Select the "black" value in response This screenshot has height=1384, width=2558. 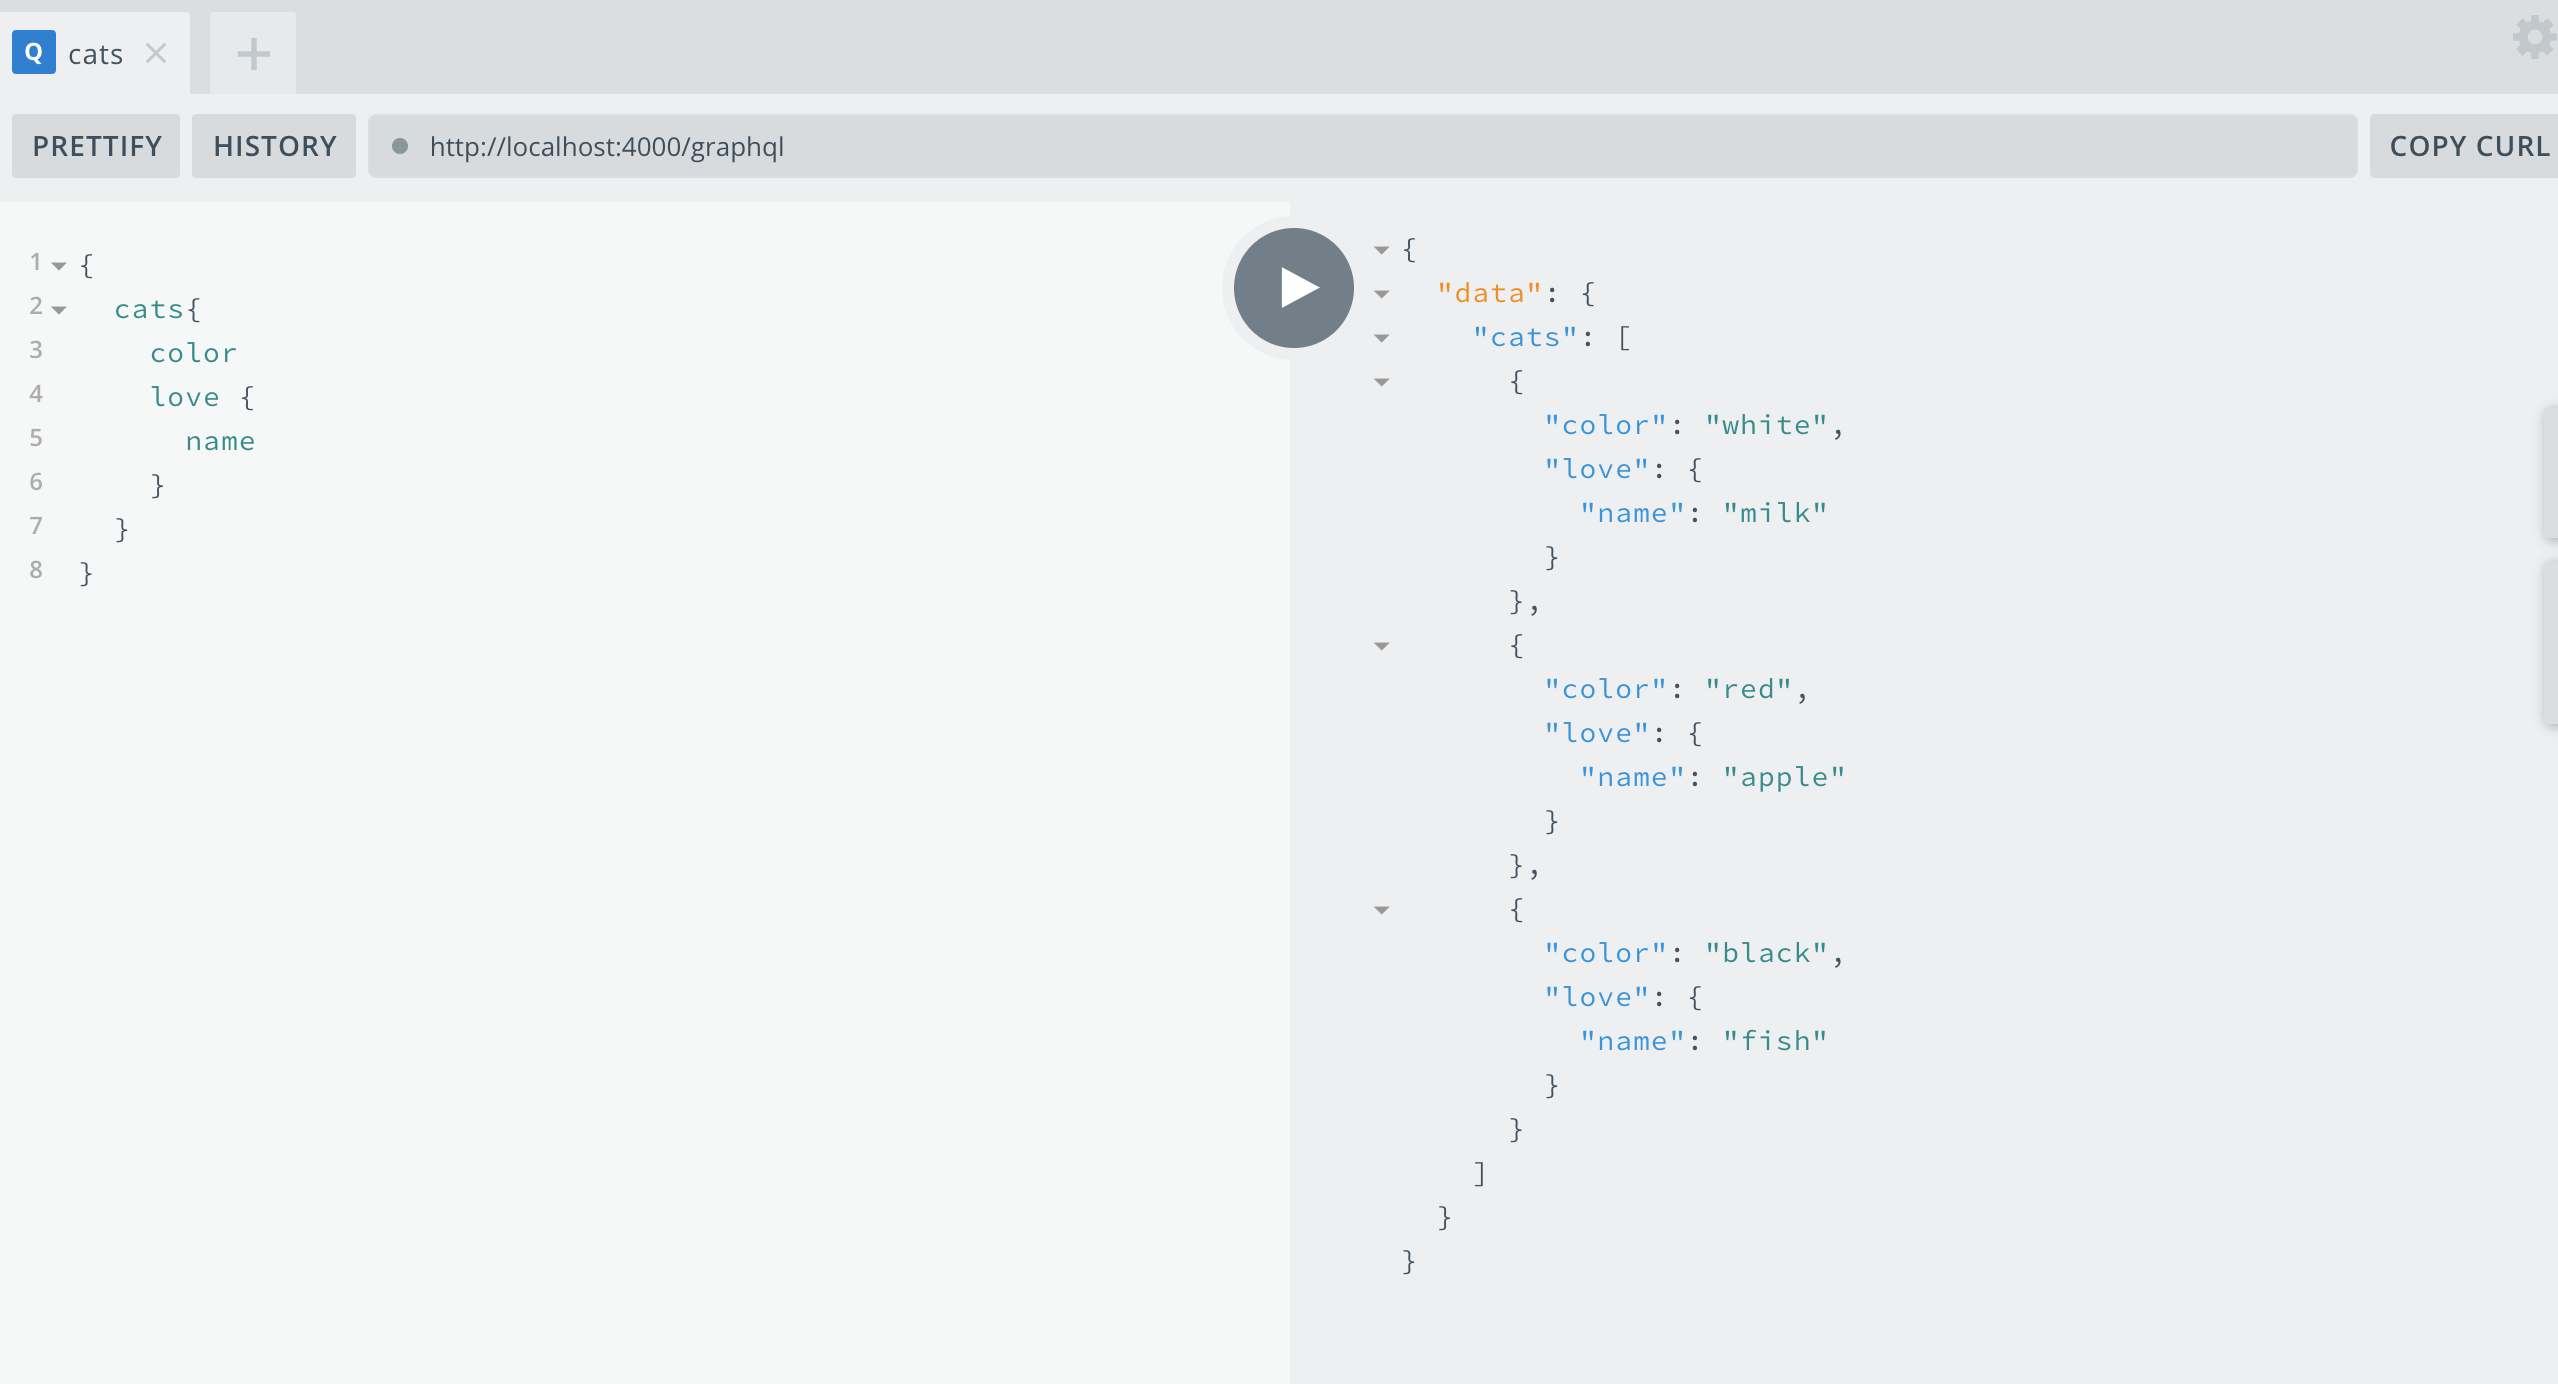click(1766, 953)
